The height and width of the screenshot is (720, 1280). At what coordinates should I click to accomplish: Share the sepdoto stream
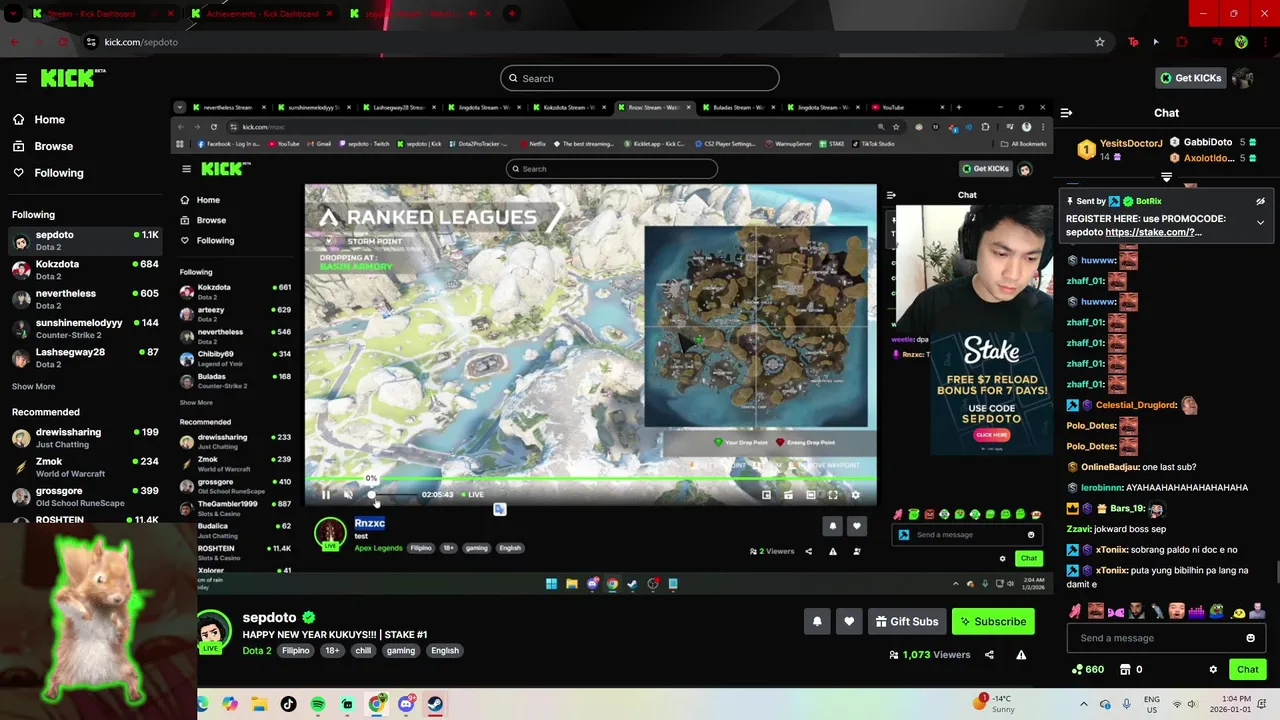coord(989,655)
